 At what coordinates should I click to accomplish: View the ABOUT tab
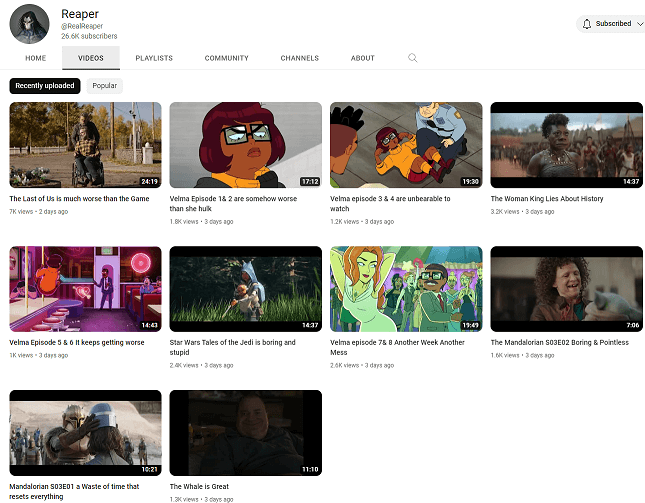pyautogui.click(x=362, y=58)
